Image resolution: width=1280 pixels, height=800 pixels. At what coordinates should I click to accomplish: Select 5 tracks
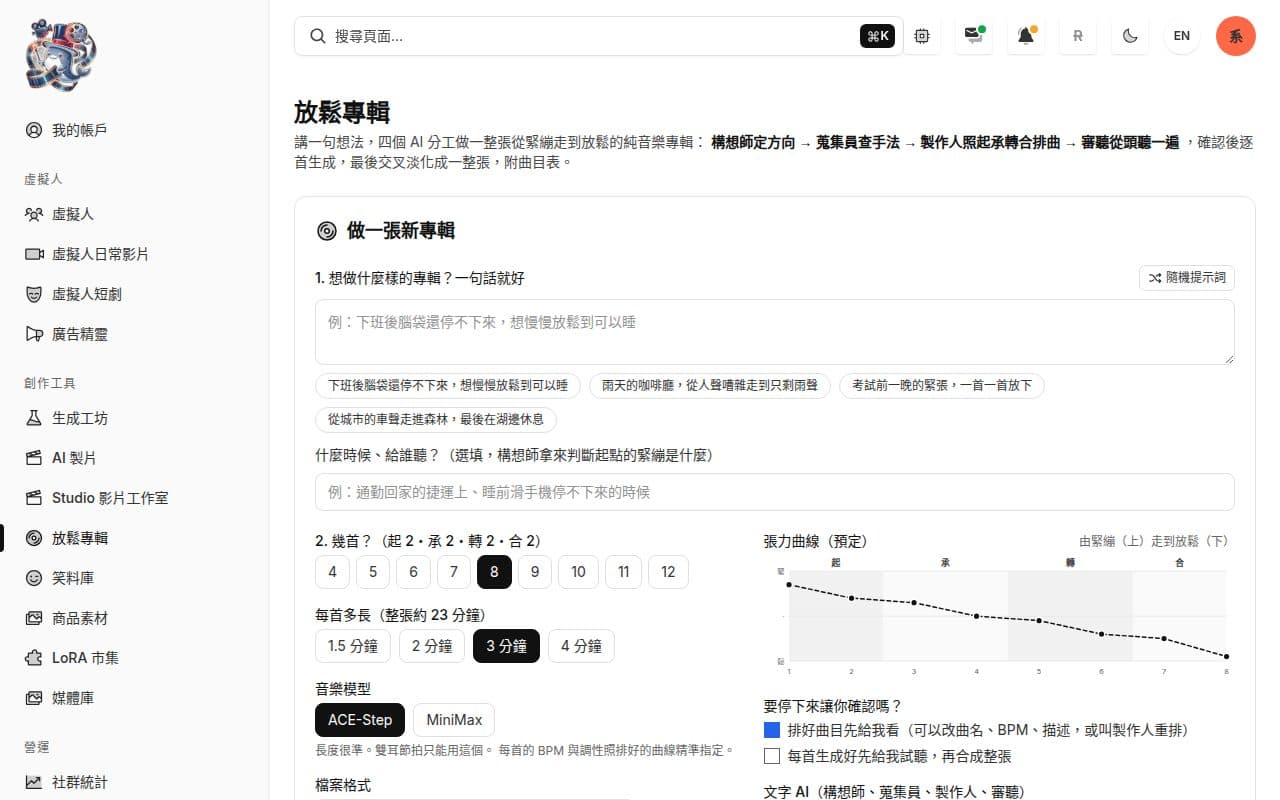coord(373,572)
